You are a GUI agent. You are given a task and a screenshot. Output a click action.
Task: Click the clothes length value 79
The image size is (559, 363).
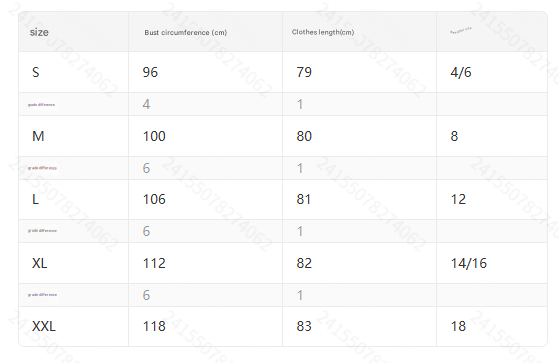[304, 72]
